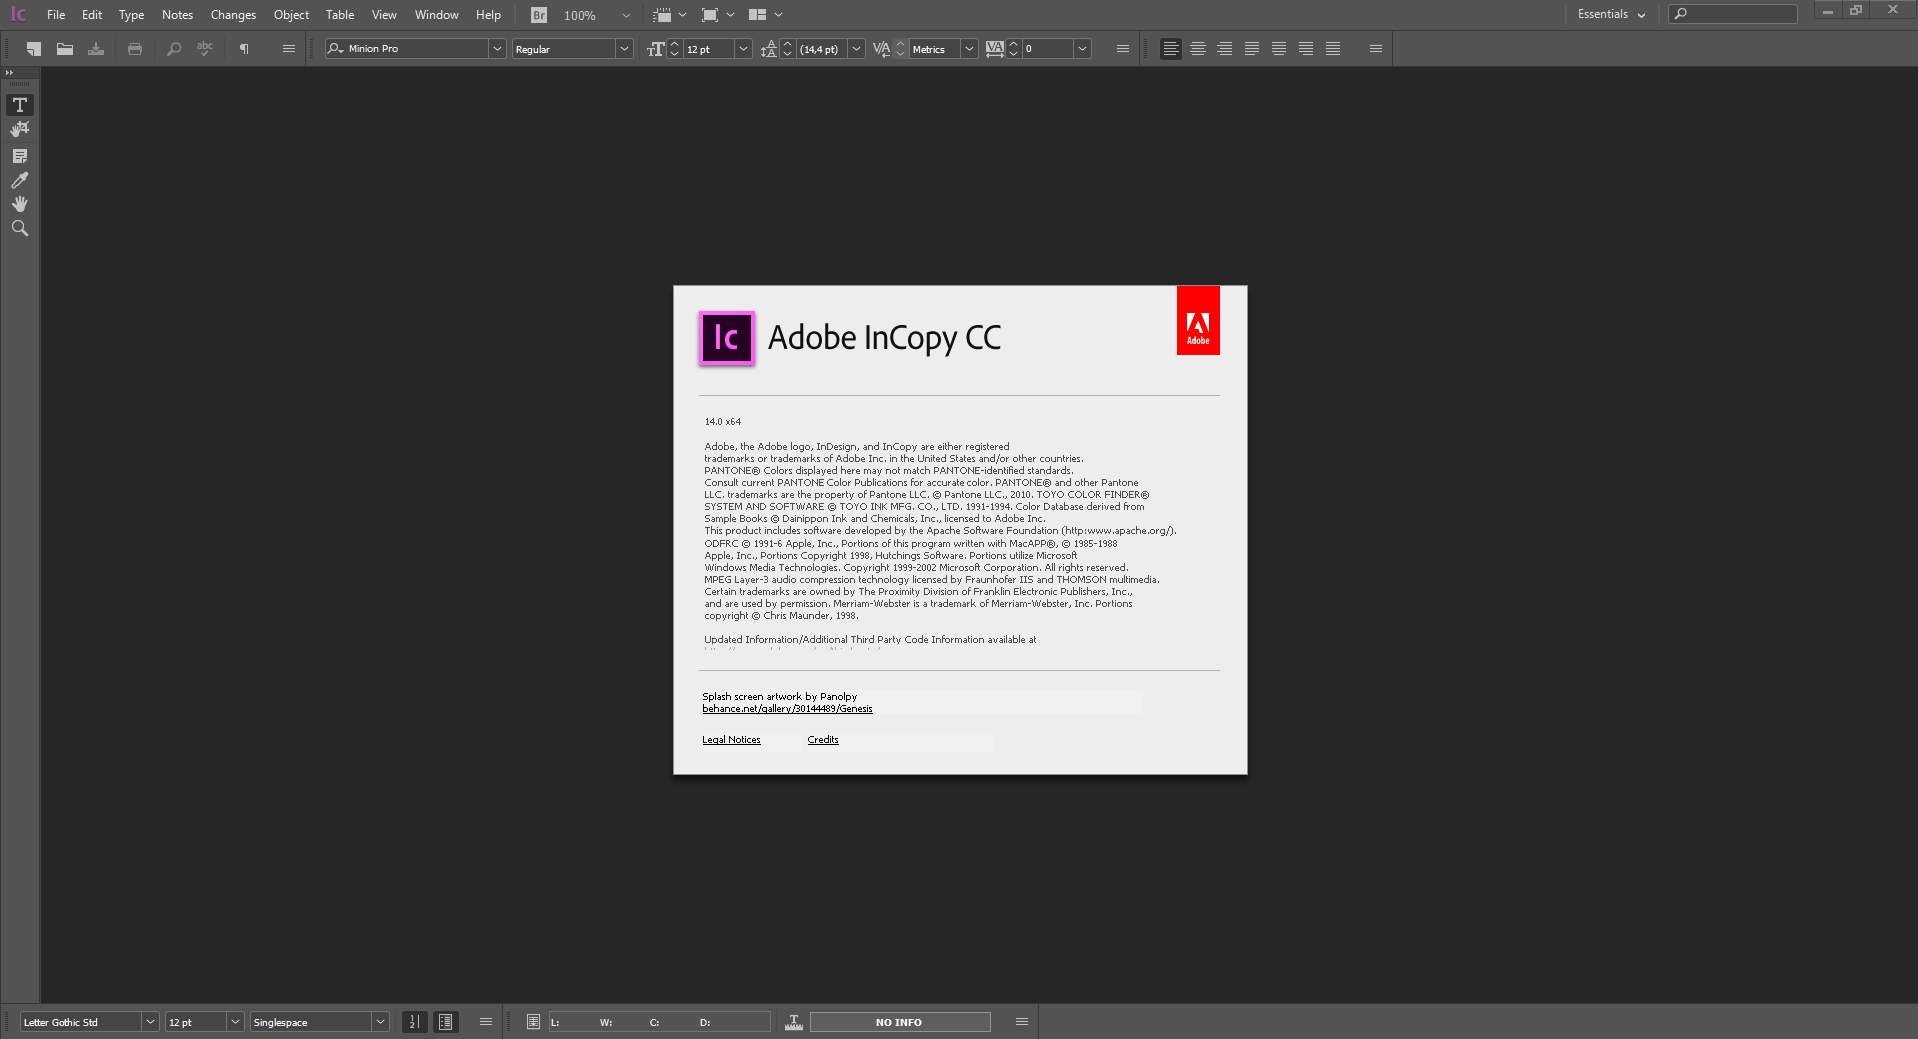
Task: Open Adobe Bridge via Br icon
Action: (539, 15)
